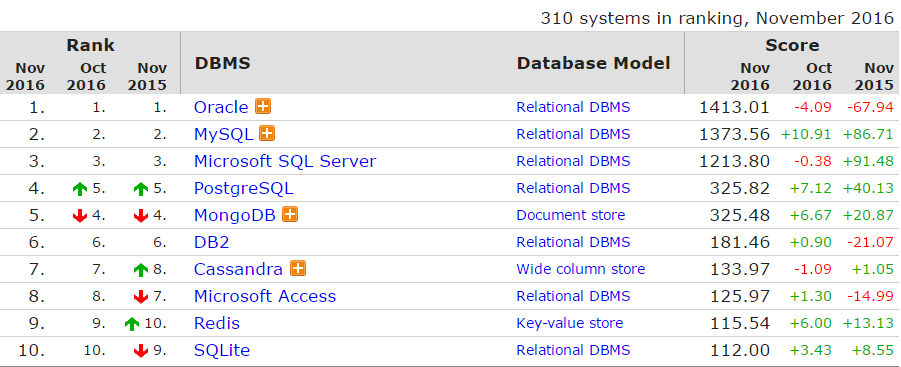The width and height of the screenshot is (901, 367).
Task: Click Redis yearly change +13.13
Action: pos(868,323)
